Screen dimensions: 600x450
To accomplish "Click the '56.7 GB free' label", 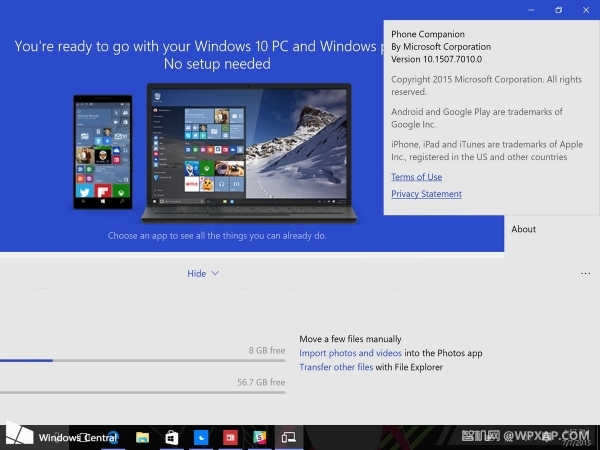I will pos(261,382).
